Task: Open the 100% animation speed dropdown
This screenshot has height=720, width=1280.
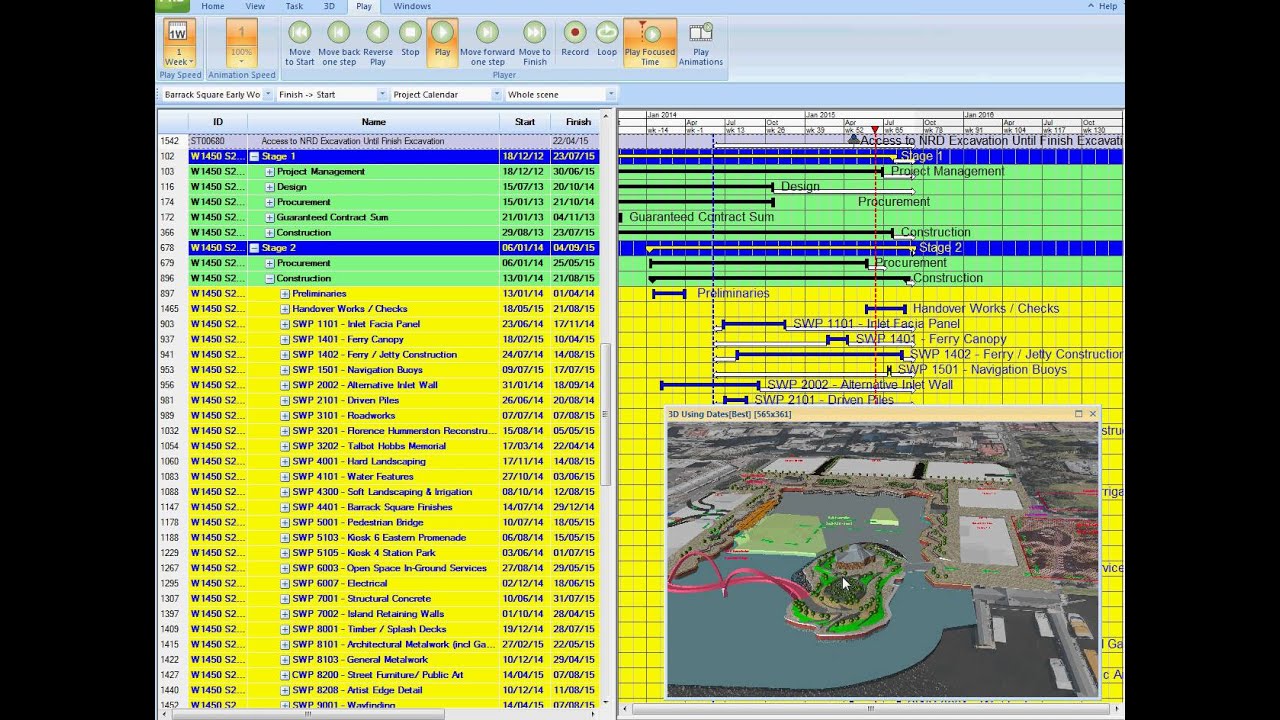Action: point(241,43)
